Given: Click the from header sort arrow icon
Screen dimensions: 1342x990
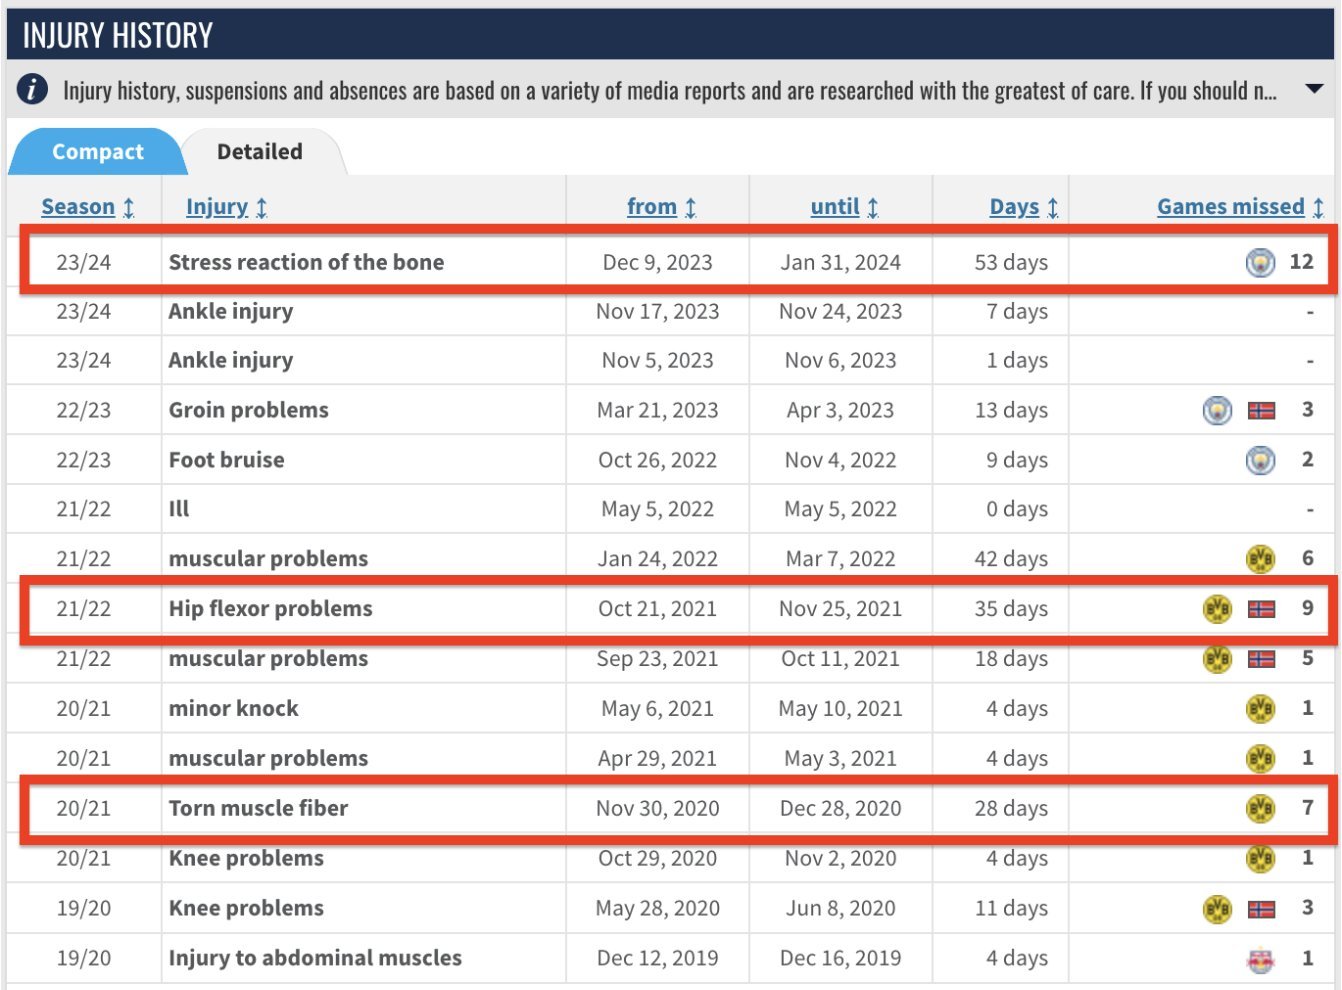Looking at the screenshot, I should pyautogui.click(x=690, y=208).
